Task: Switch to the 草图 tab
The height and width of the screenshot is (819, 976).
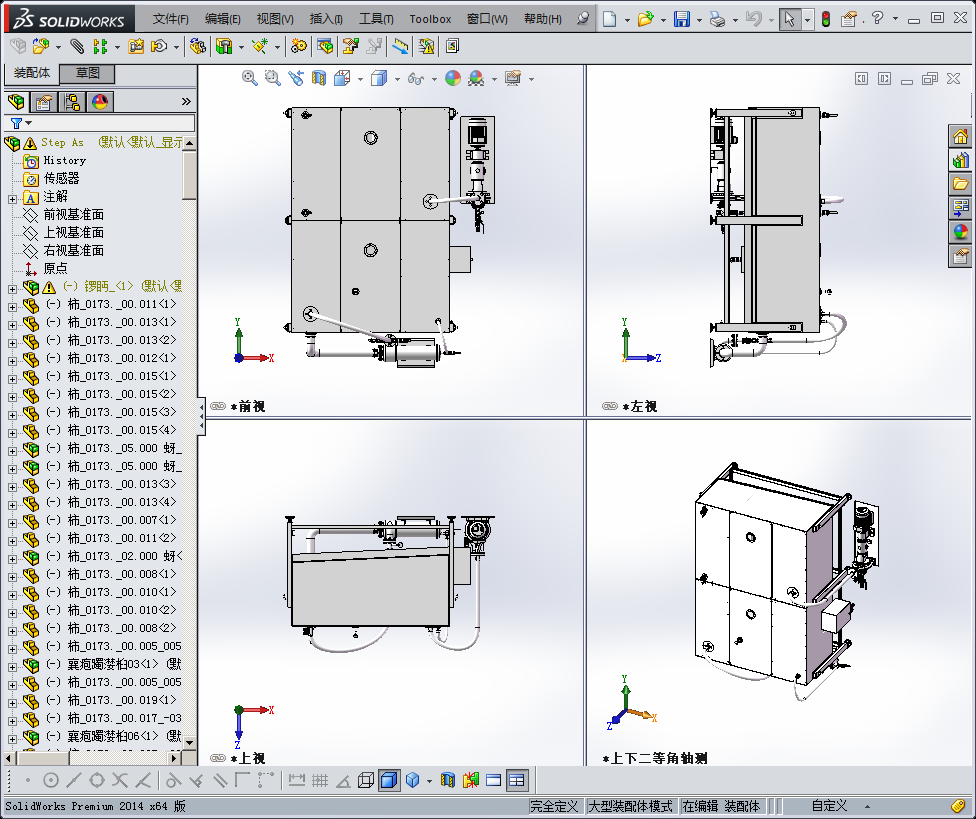Action: pos(88,73)
